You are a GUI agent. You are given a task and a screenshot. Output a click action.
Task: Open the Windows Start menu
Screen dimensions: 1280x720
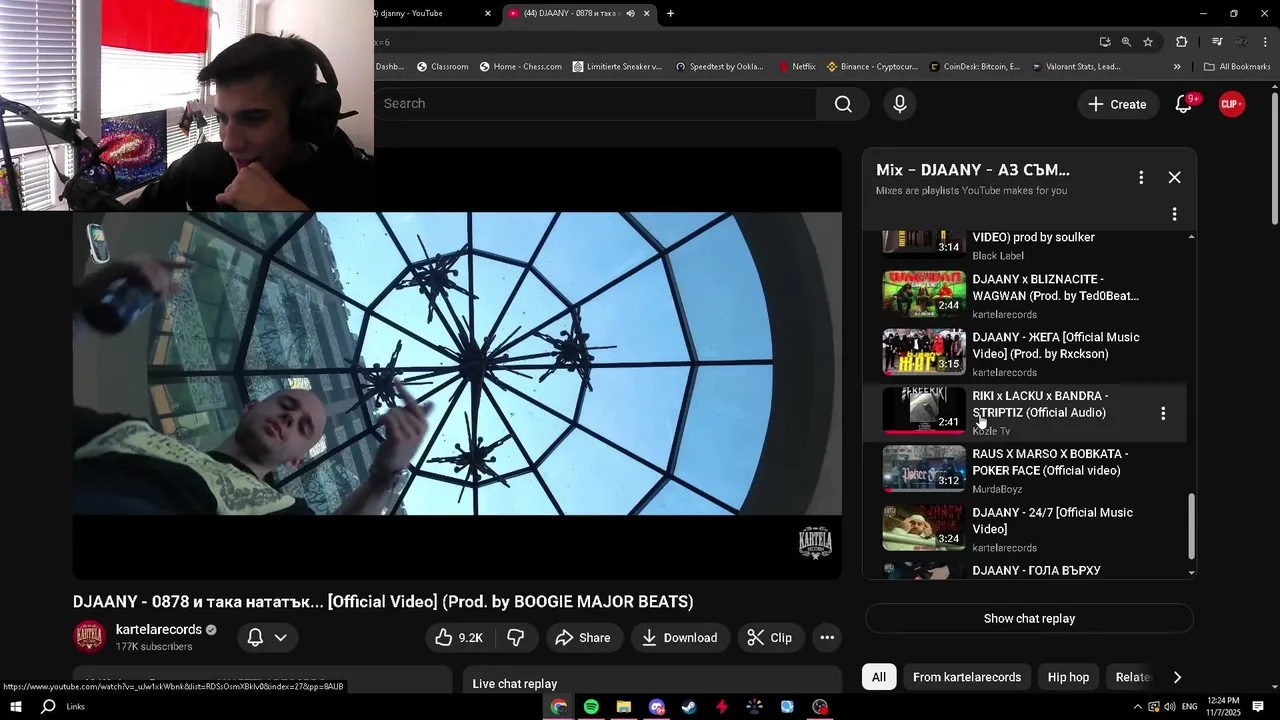15,707
